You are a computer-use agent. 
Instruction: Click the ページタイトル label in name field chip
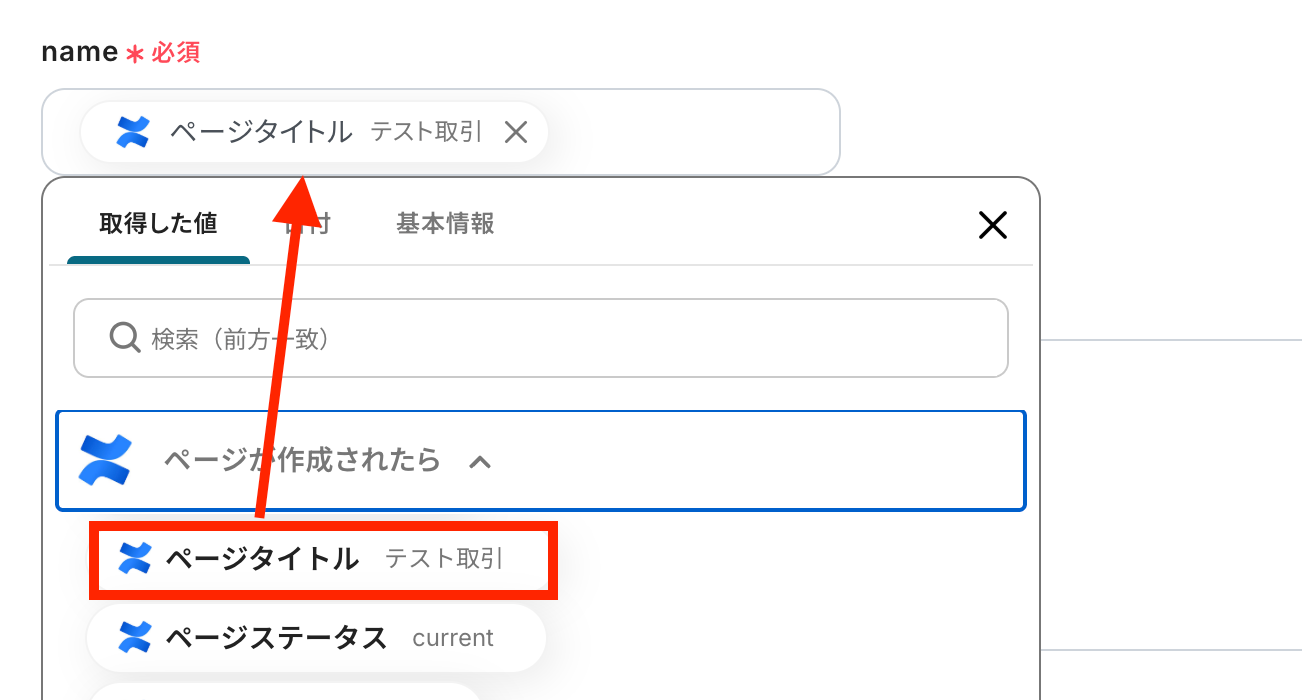[x=261, y=132]
